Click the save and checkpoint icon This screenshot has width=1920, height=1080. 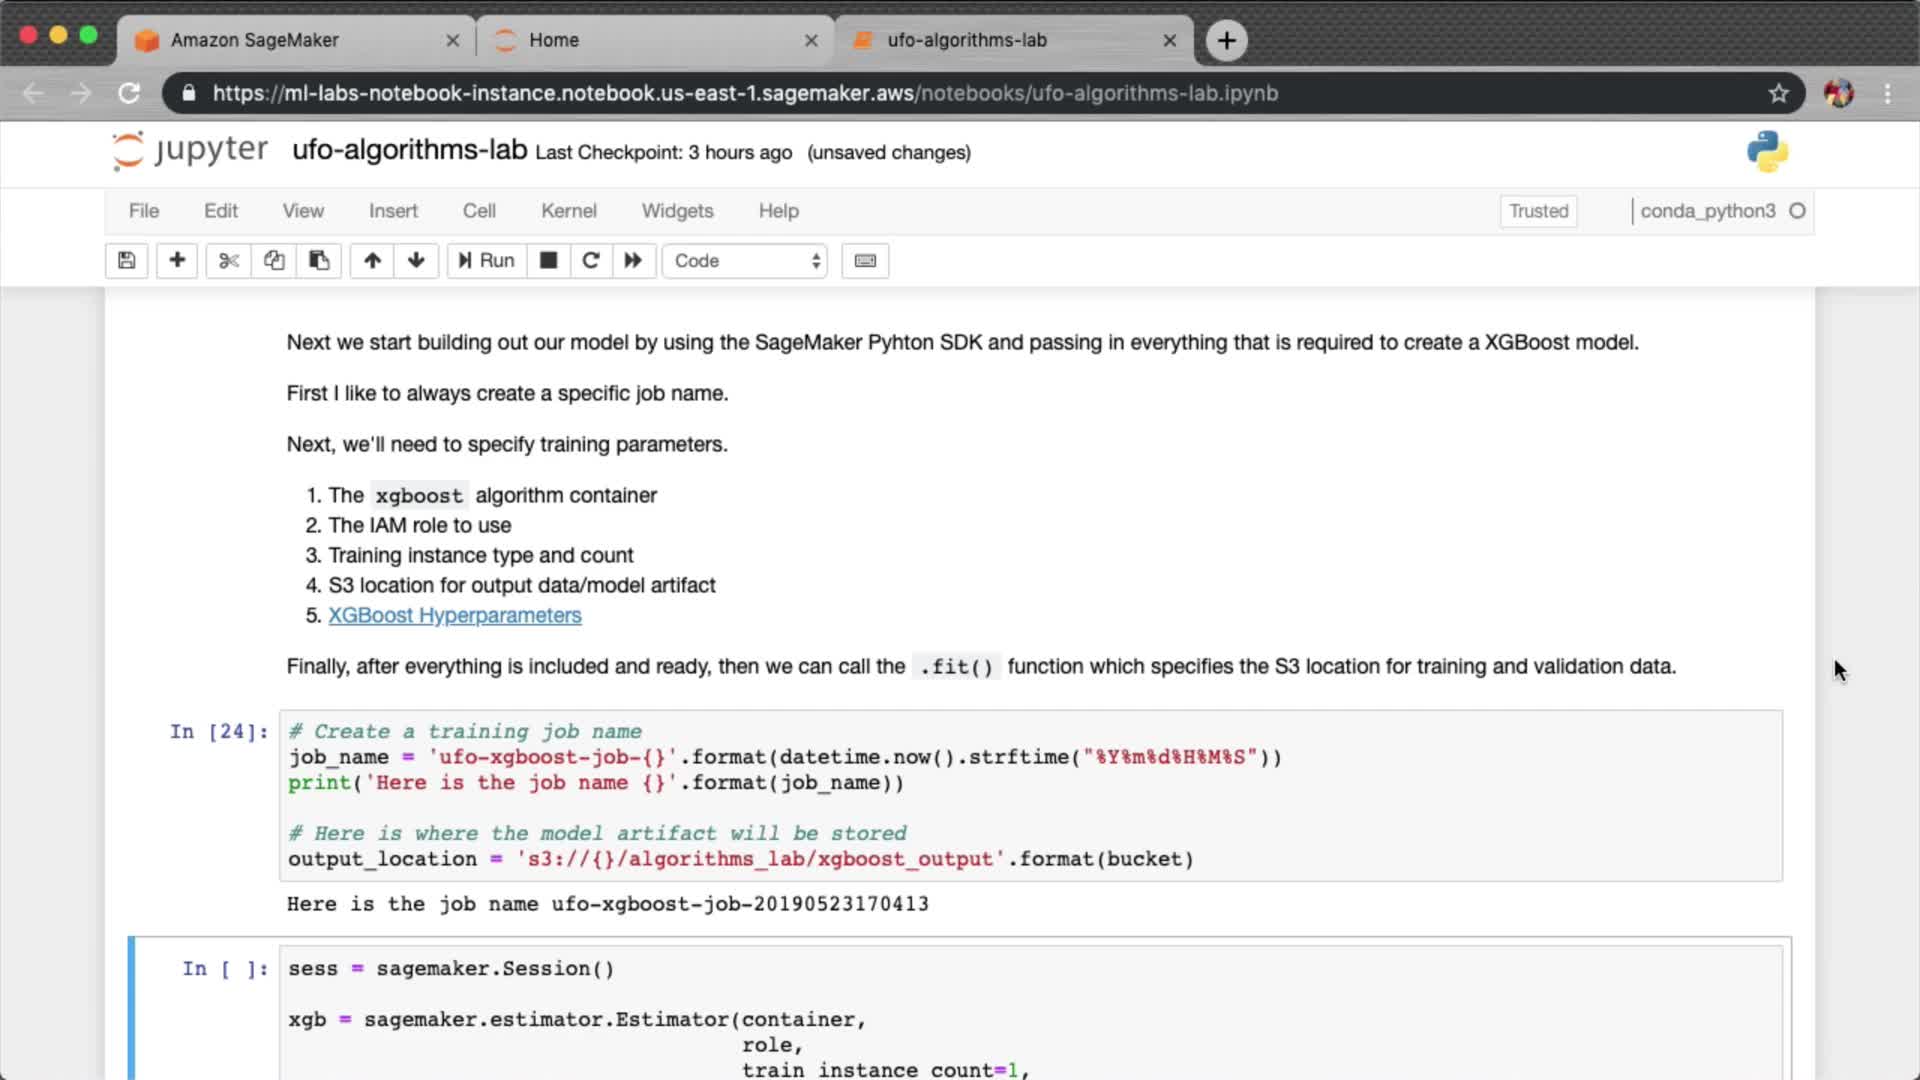126,261
